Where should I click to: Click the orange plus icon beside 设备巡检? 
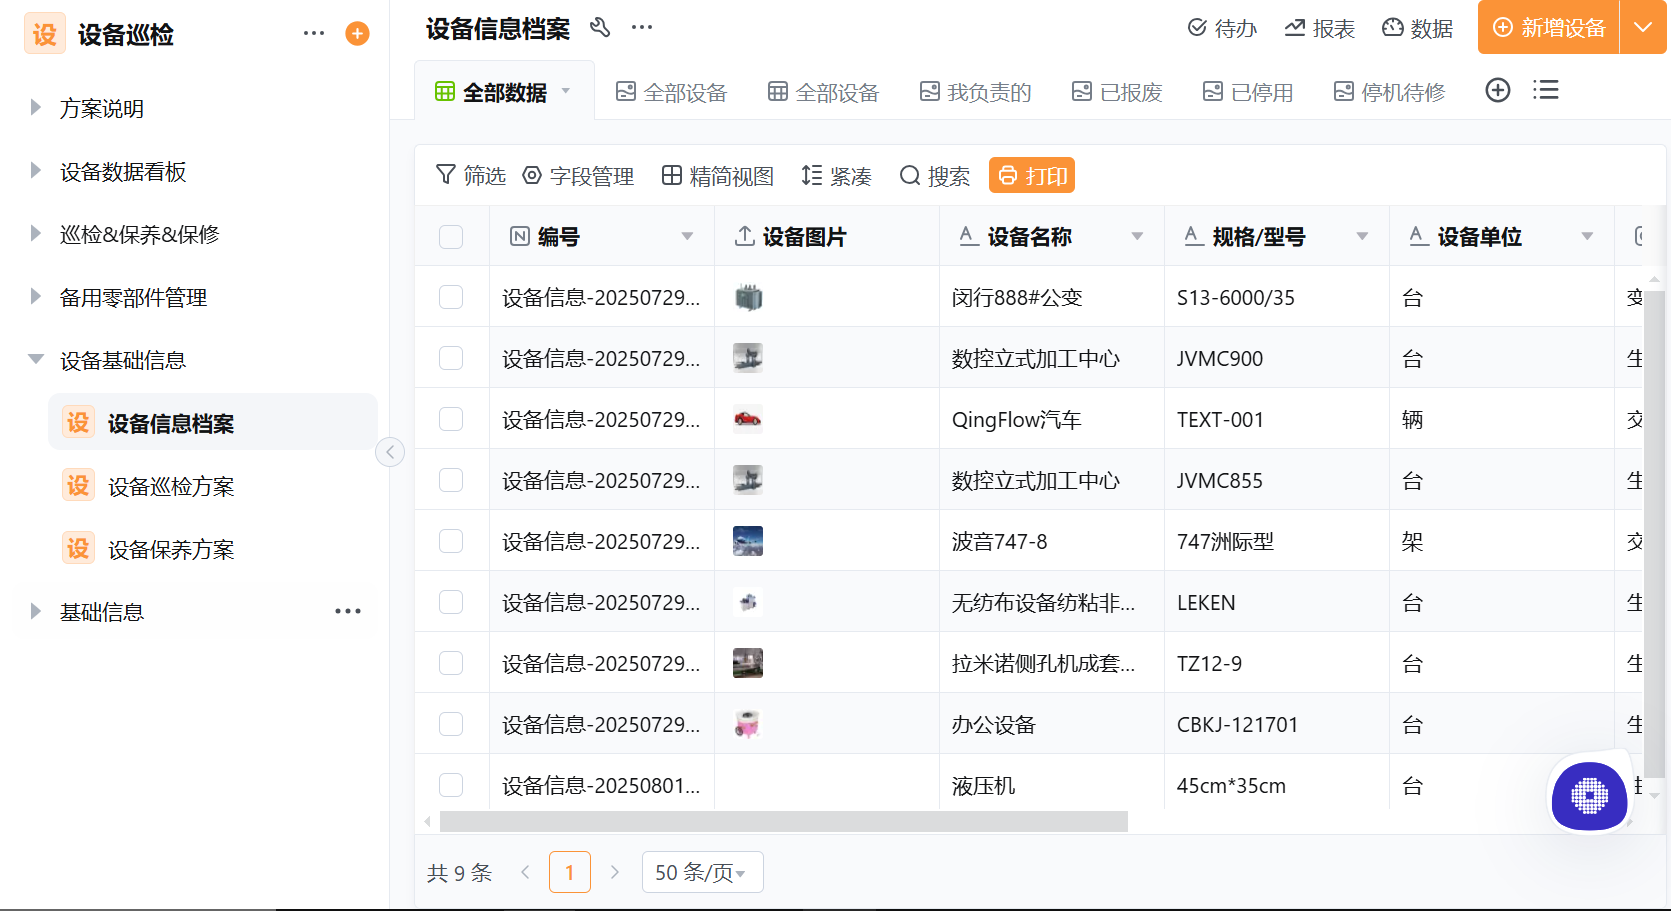click(x=356, y=33)
